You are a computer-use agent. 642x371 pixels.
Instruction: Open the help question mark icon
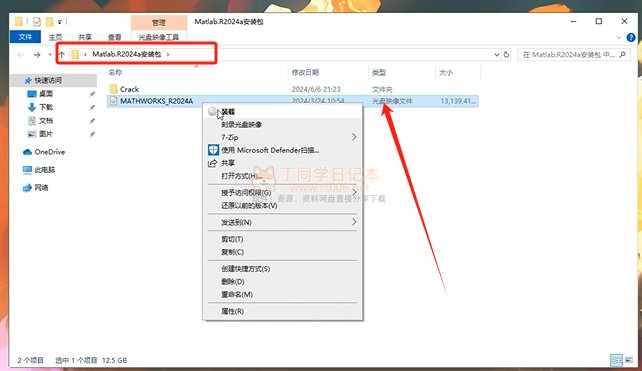coord(631,37)
